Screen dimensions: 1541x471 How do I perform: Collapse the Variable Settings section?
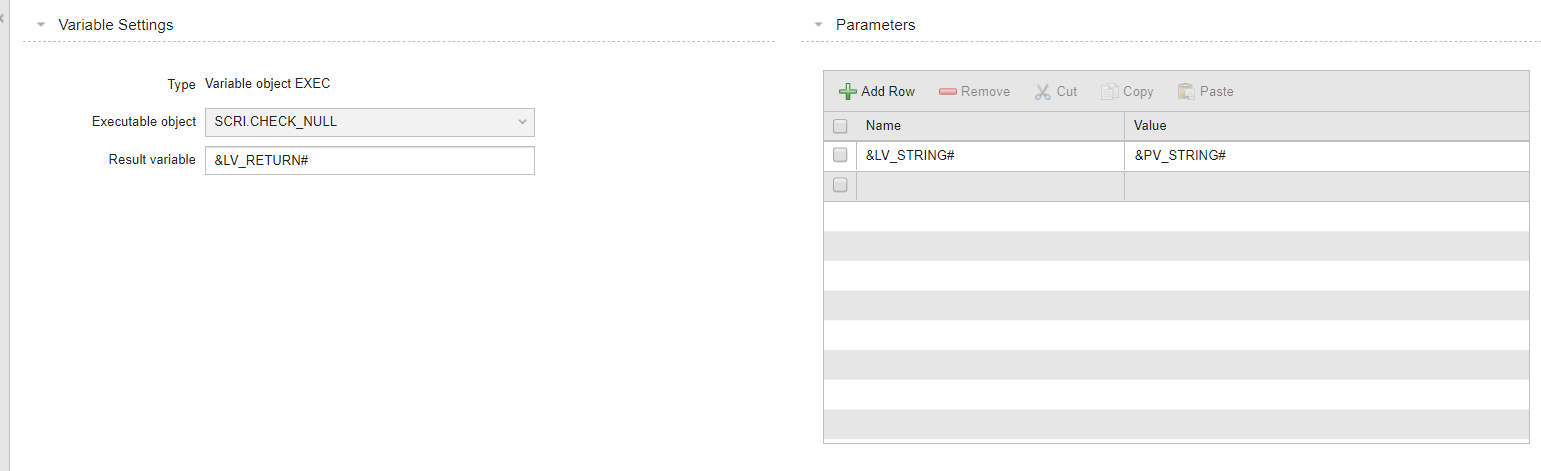pyautogui.click(x=41, y=25)
